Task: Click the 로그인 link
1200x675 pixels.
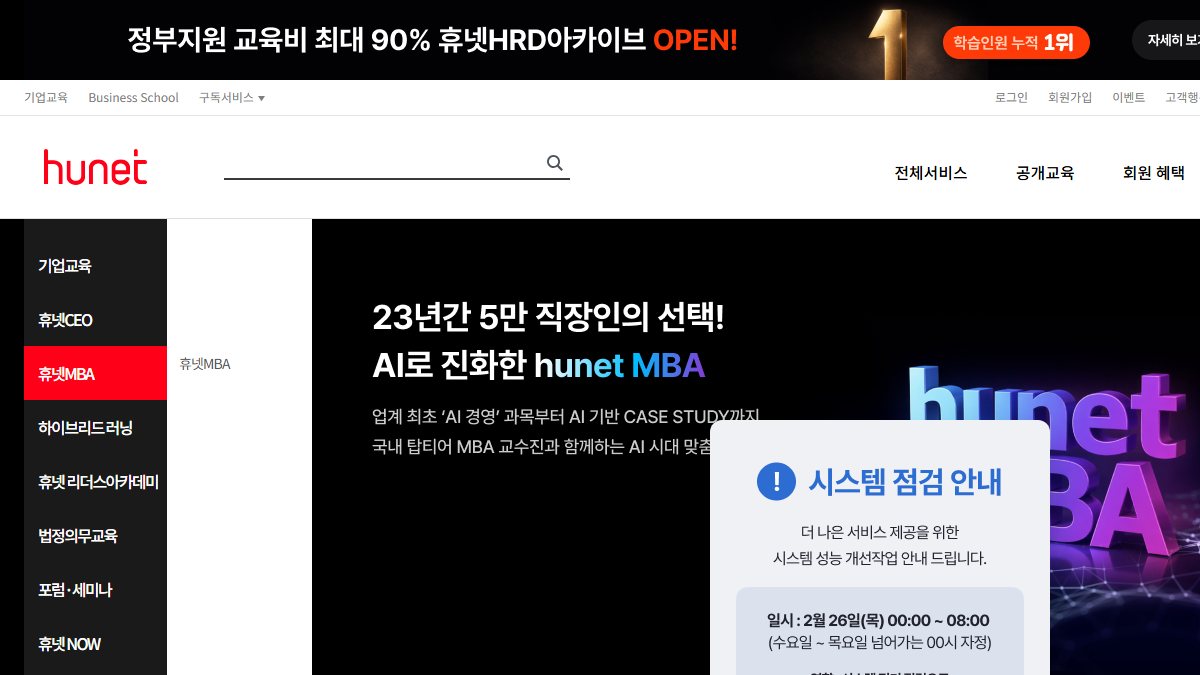Action: [x=1011, y=98]
